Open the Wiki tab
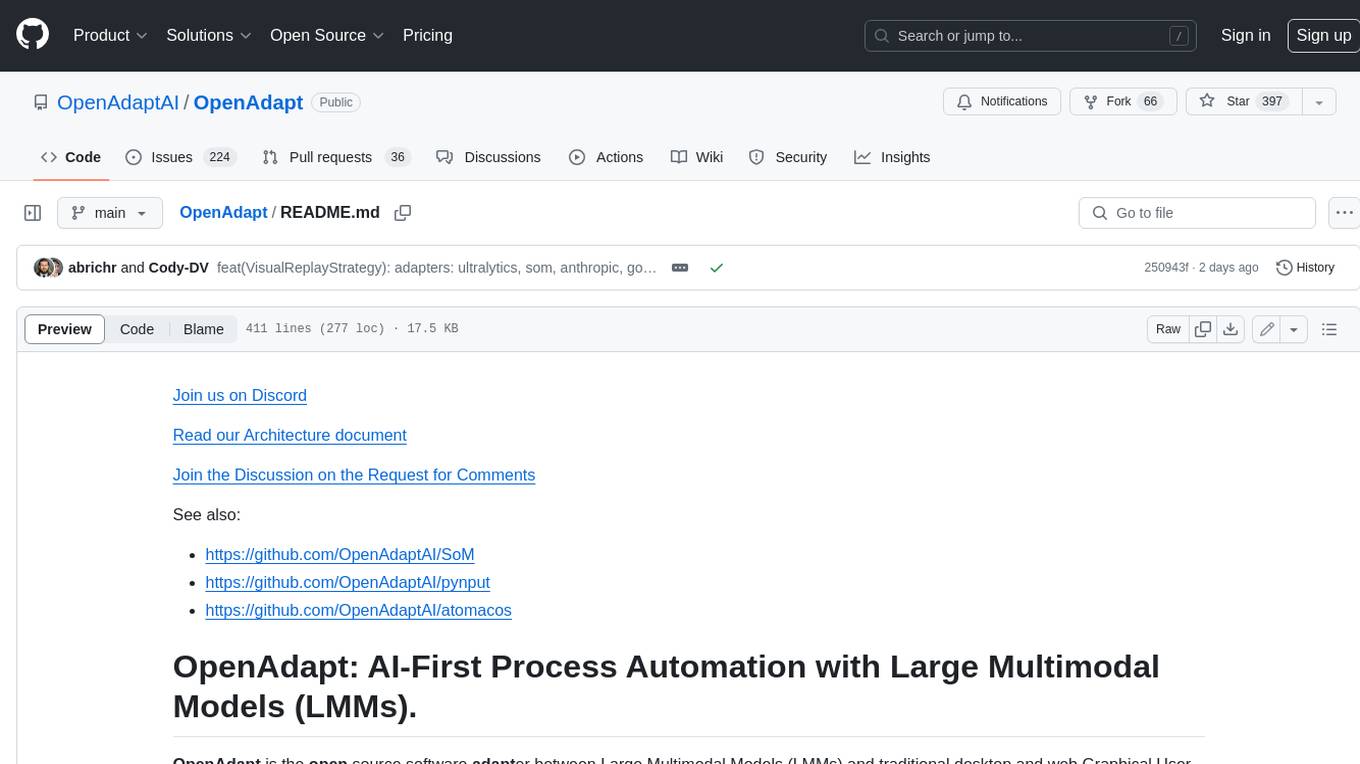 (x=696, y=157)
